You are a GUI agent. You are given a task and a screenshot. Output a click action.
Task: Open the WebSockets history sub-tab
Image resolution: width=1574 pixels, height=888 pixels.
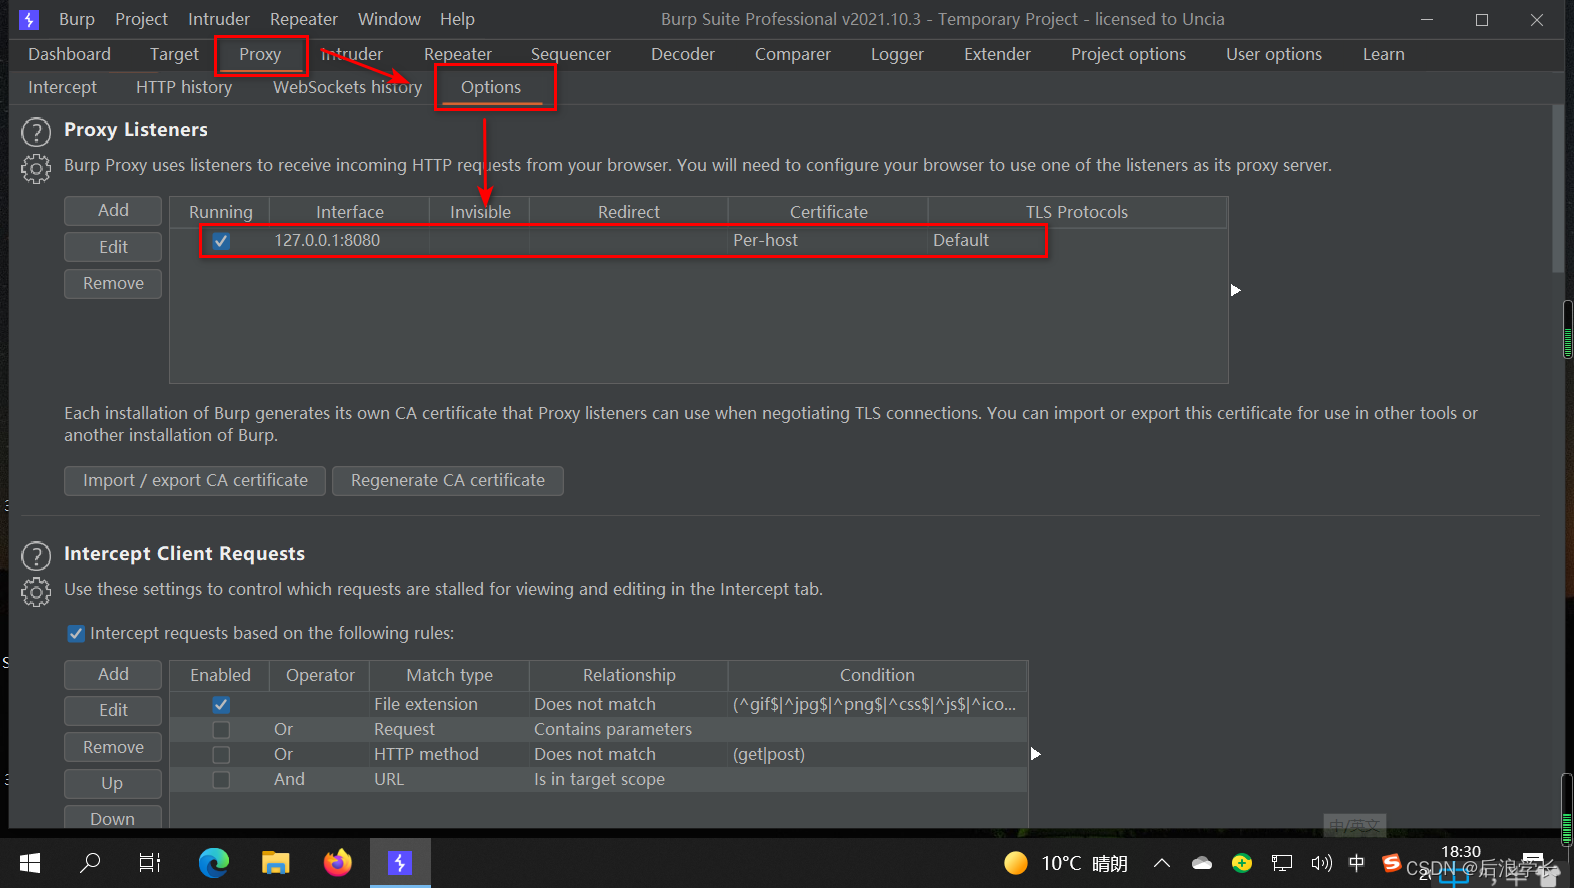[x=347, y=87]
